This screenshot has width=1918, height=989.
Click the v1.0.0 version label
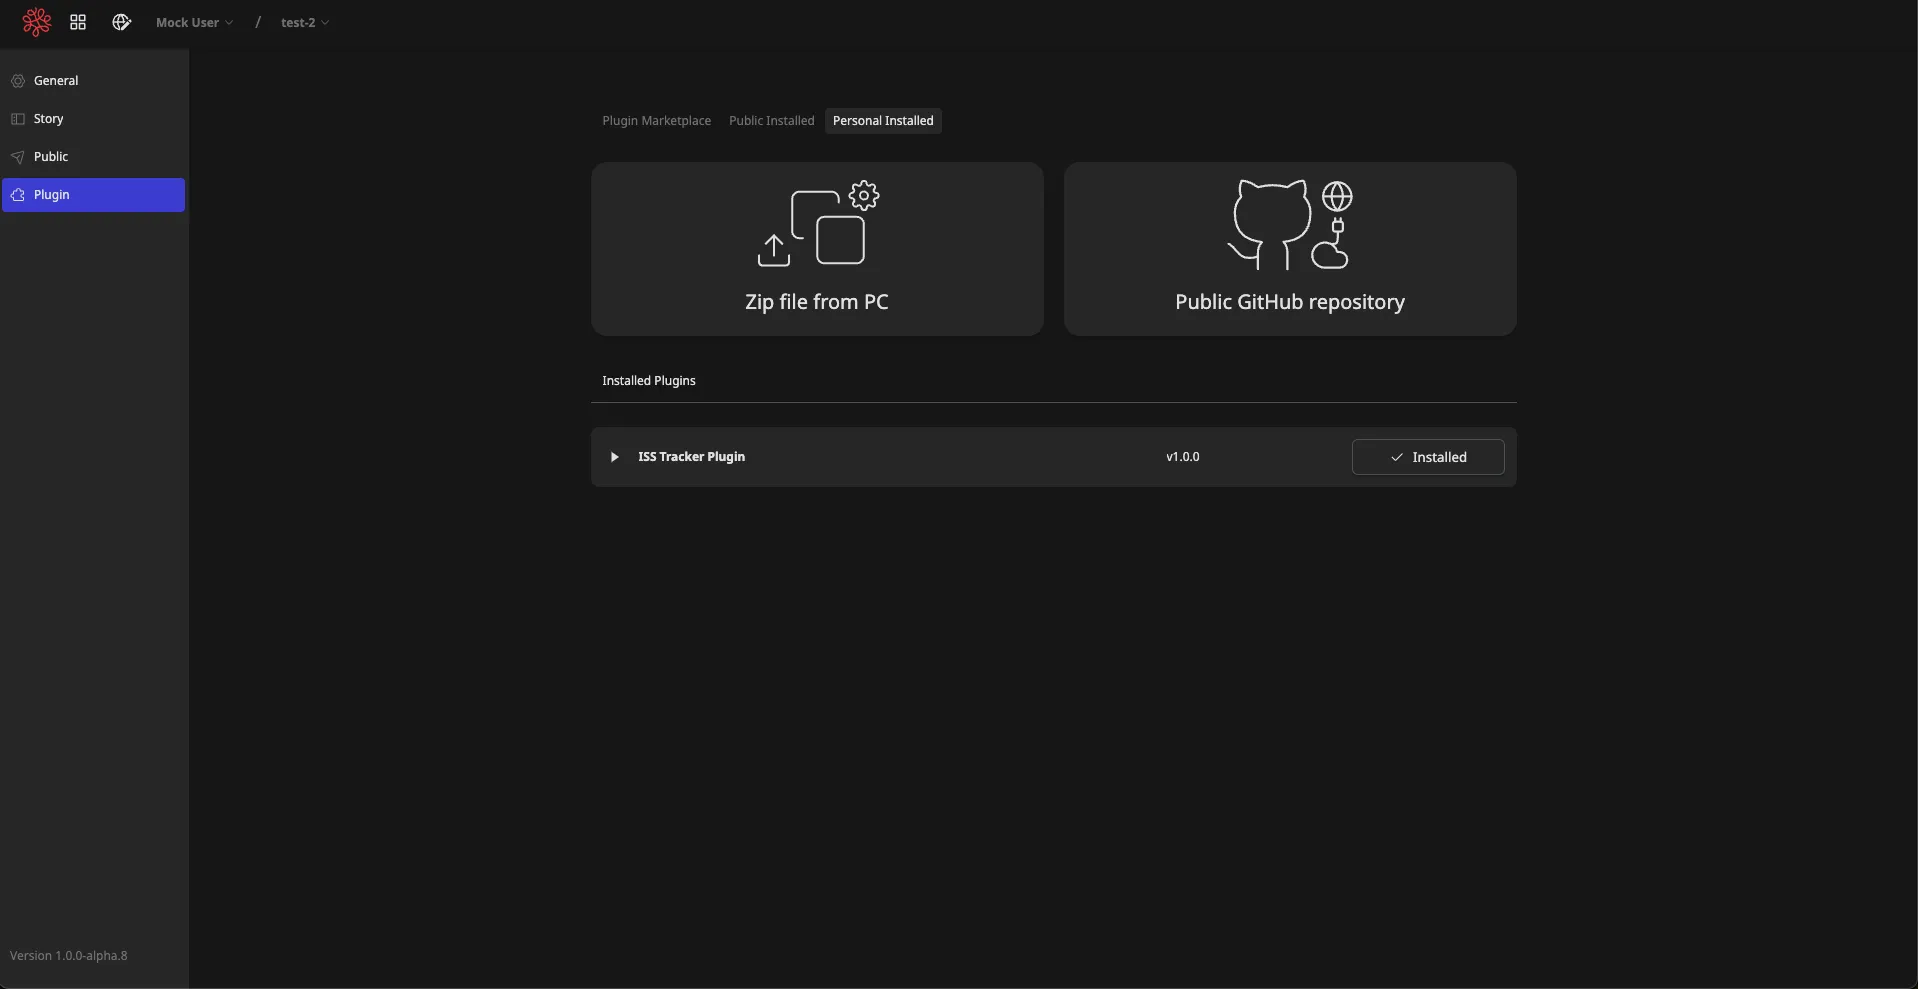[x=1182, y=457]
